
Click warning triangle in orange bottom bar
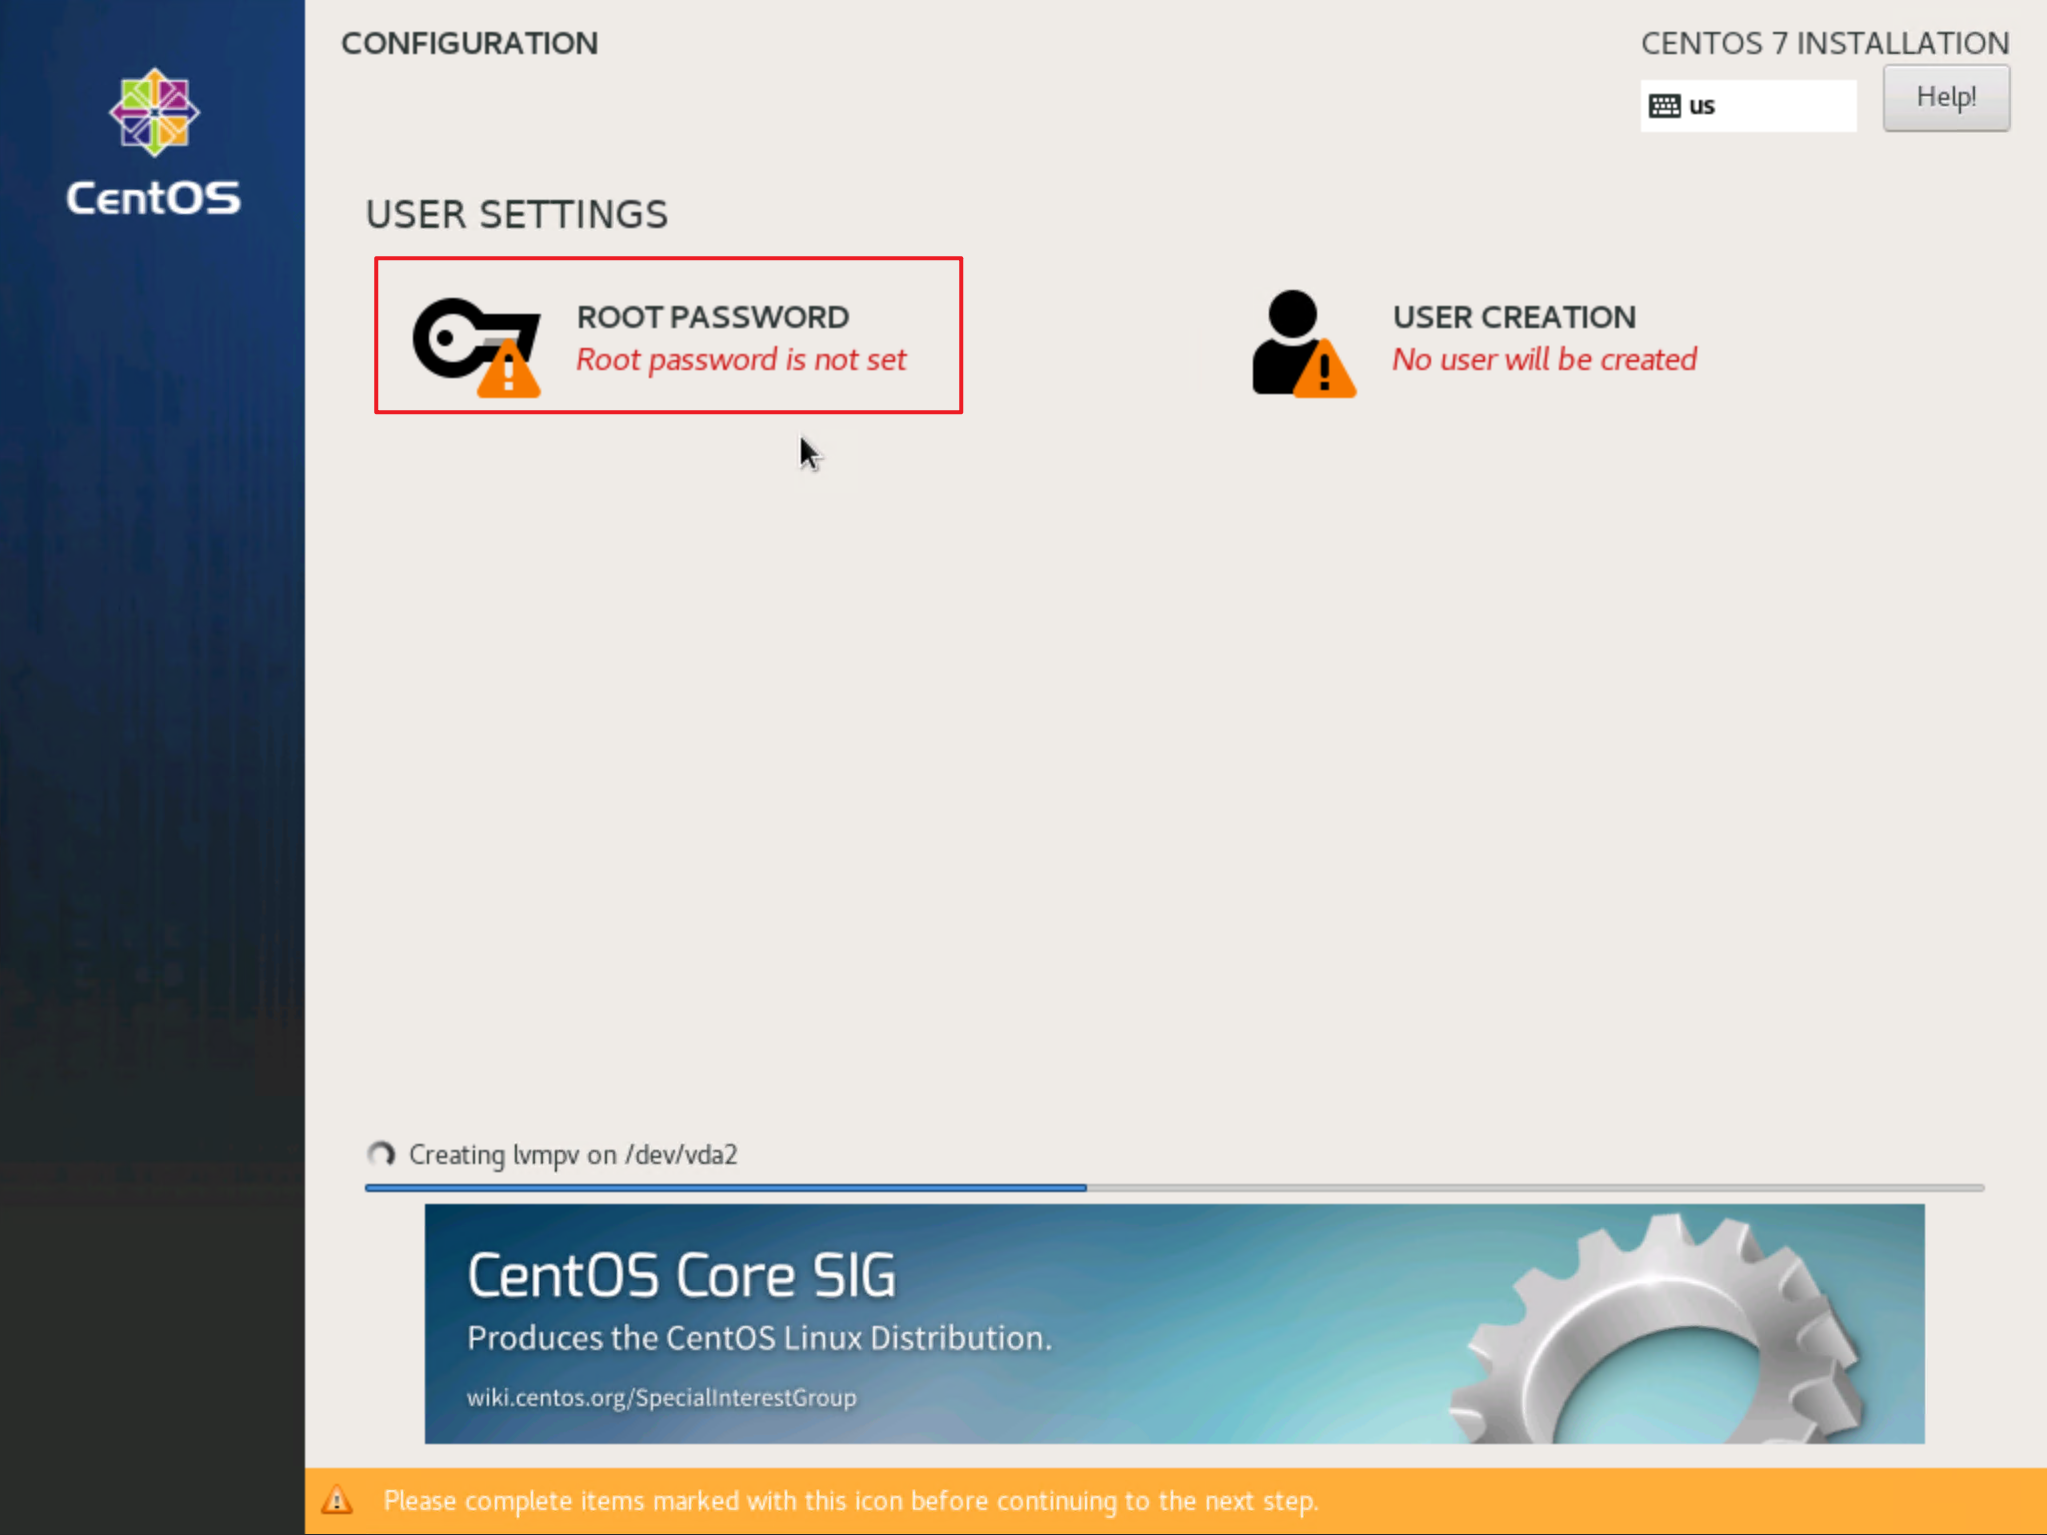(337, 1500)
